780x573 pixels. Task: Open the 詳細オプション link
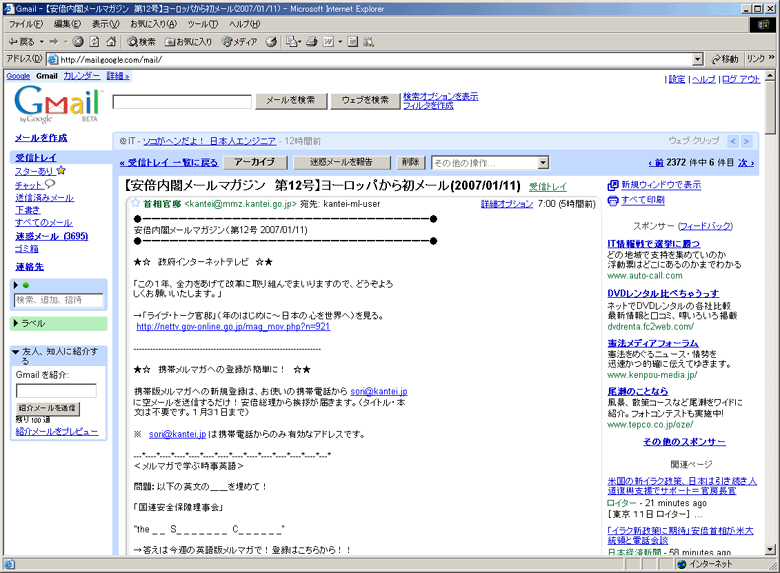point(506,204)
